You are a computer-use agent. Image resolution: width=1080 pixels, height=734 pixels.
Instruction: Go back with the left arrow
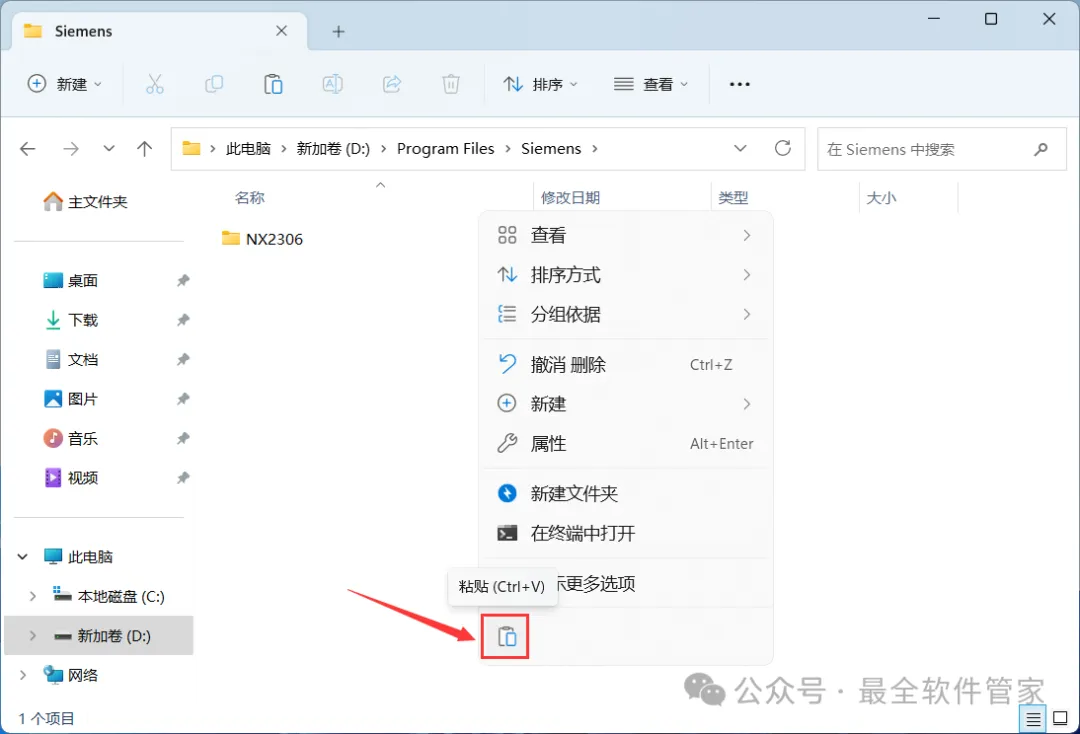click(28, 149)
